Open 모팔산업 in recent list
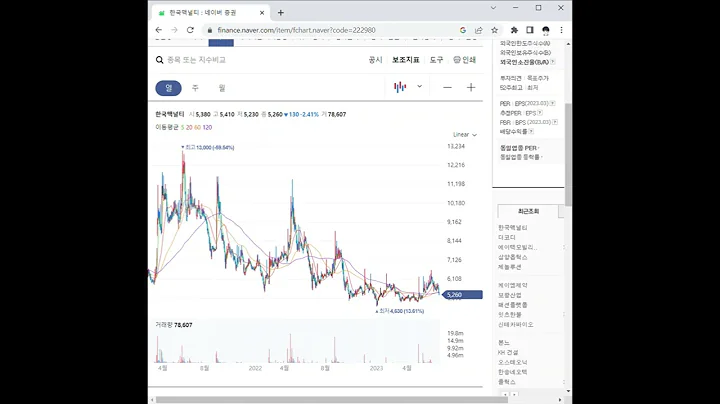The width and height of the screenshot is (720, 404). pos(510,295)
